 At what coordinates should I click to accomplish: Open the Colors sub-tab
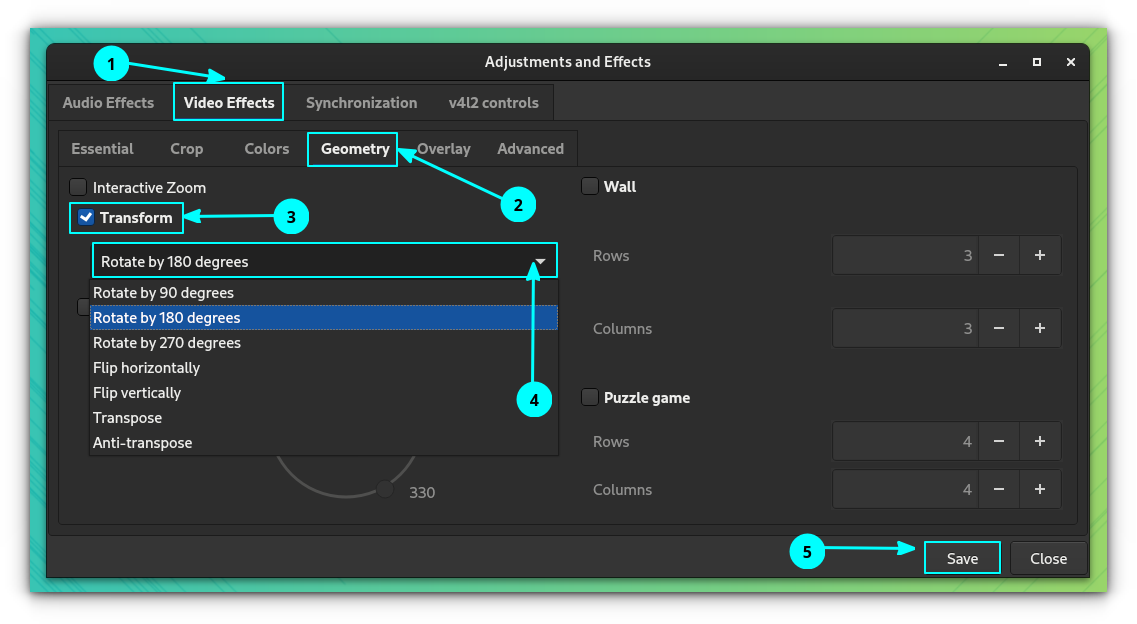[x=266, y=149]
